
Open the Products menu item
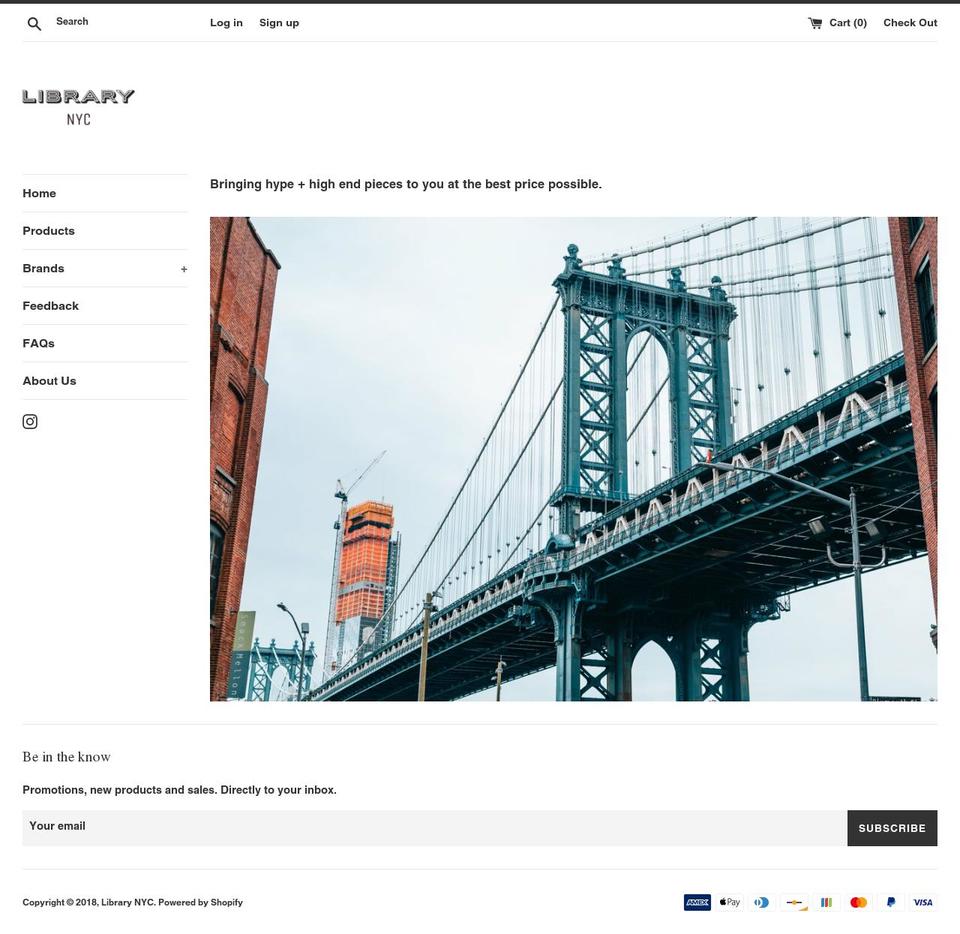[48, 231]
